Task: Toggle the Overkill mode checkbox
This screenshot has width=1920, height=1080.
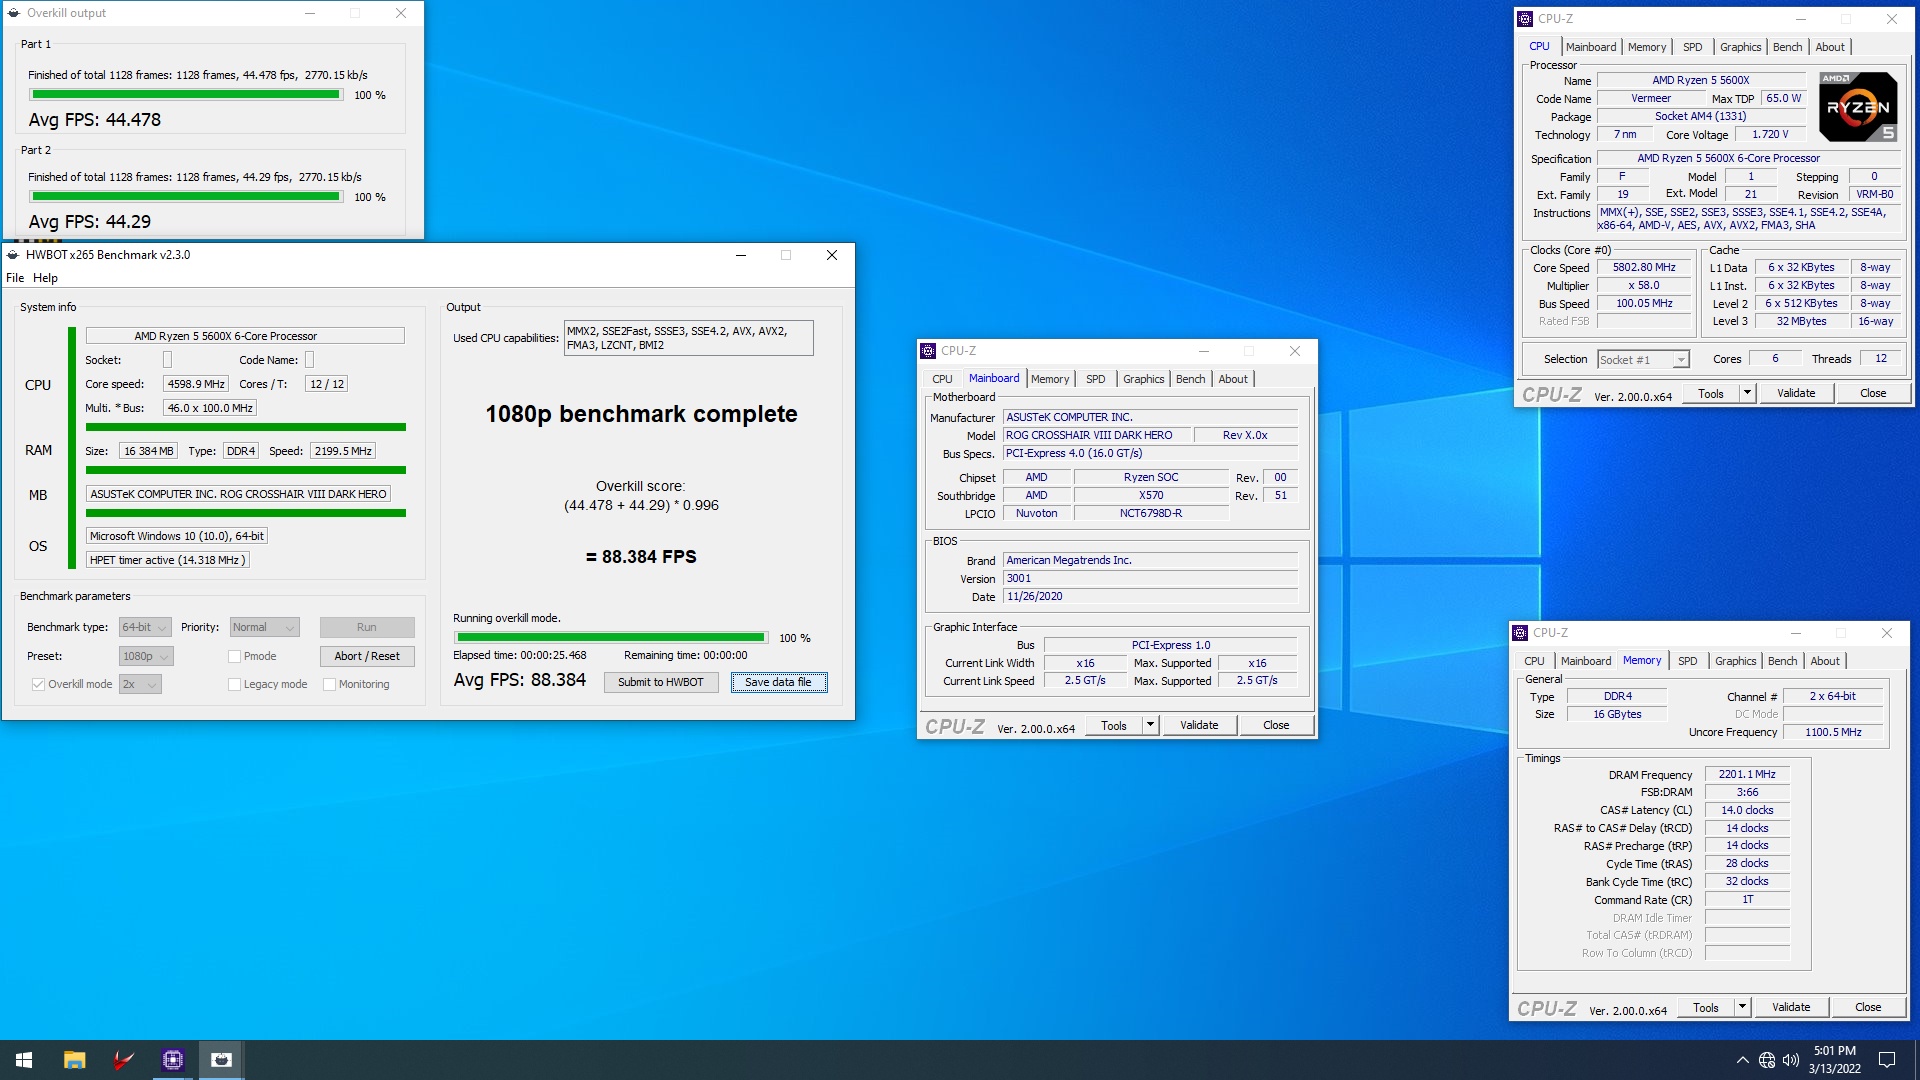Action: [x=38, y=685]
